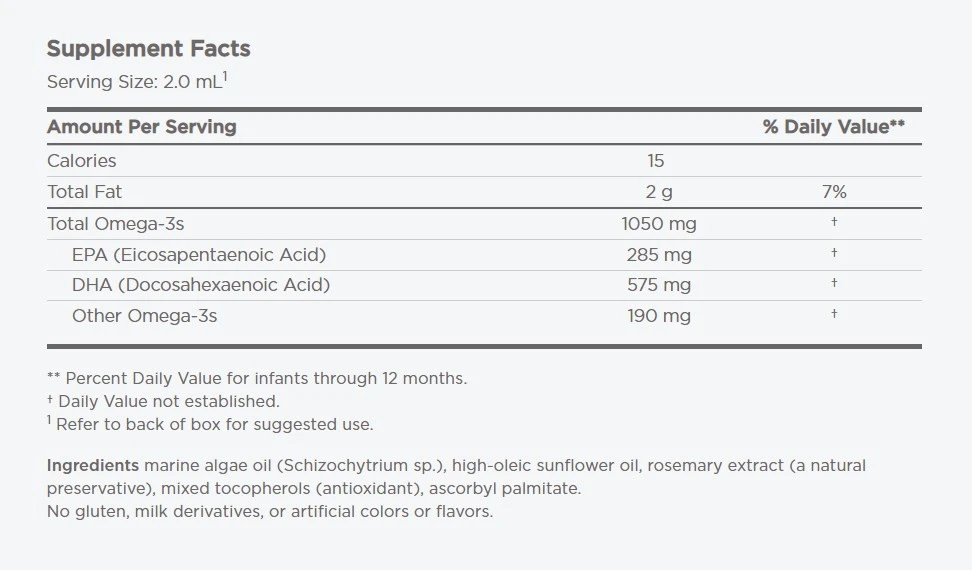This screenshot has height=570, width=972.
Task: Select the DHA (Docosahexaenoic Acid) label
Action: (x=201, y=285)
